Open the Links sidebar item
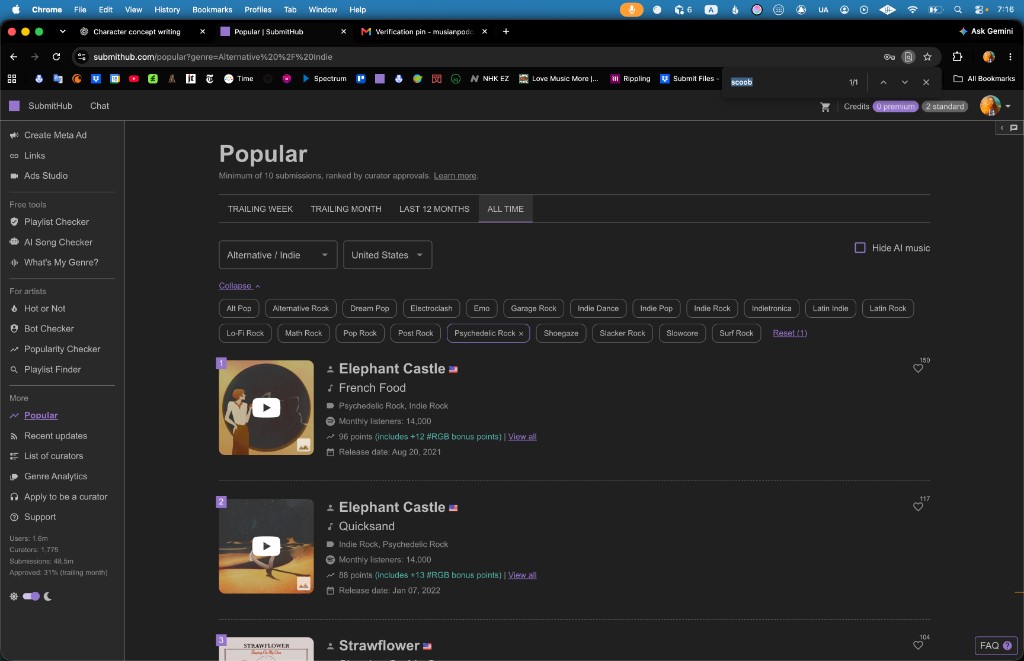Viewport: 1024px width, 661px height. [34, 155]
